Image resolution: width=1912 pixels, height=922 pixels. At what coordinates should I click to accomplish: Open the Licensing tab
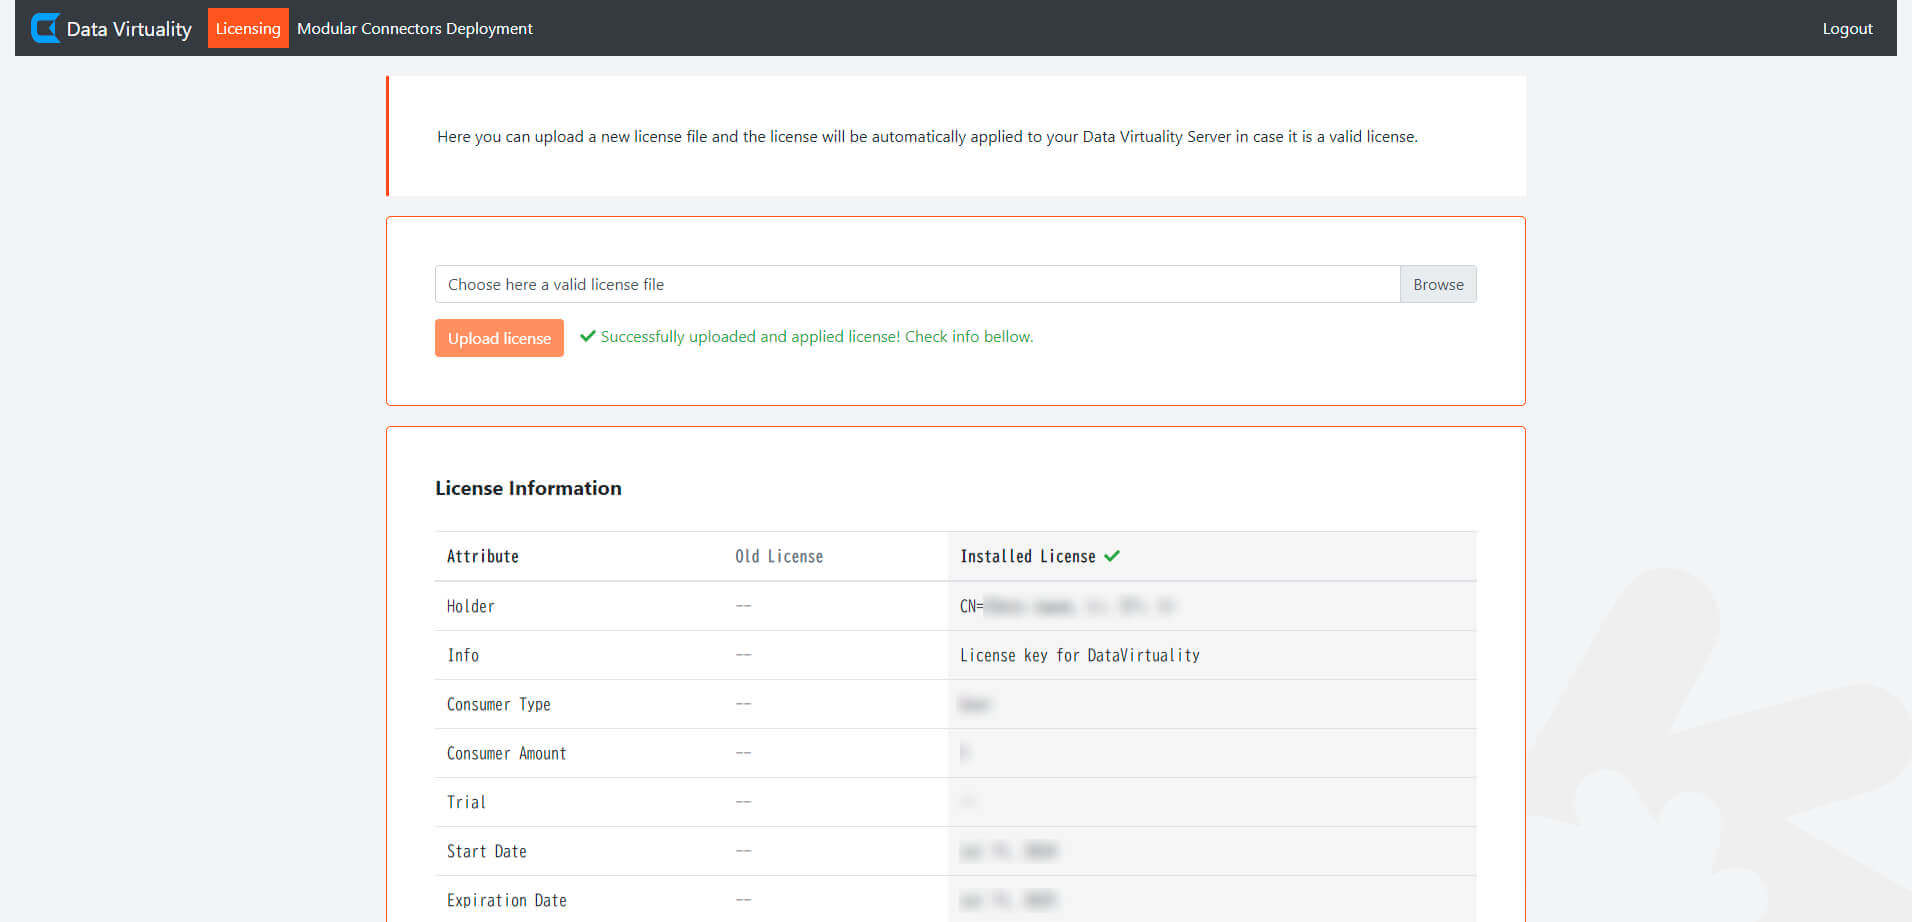coord(248,28)
